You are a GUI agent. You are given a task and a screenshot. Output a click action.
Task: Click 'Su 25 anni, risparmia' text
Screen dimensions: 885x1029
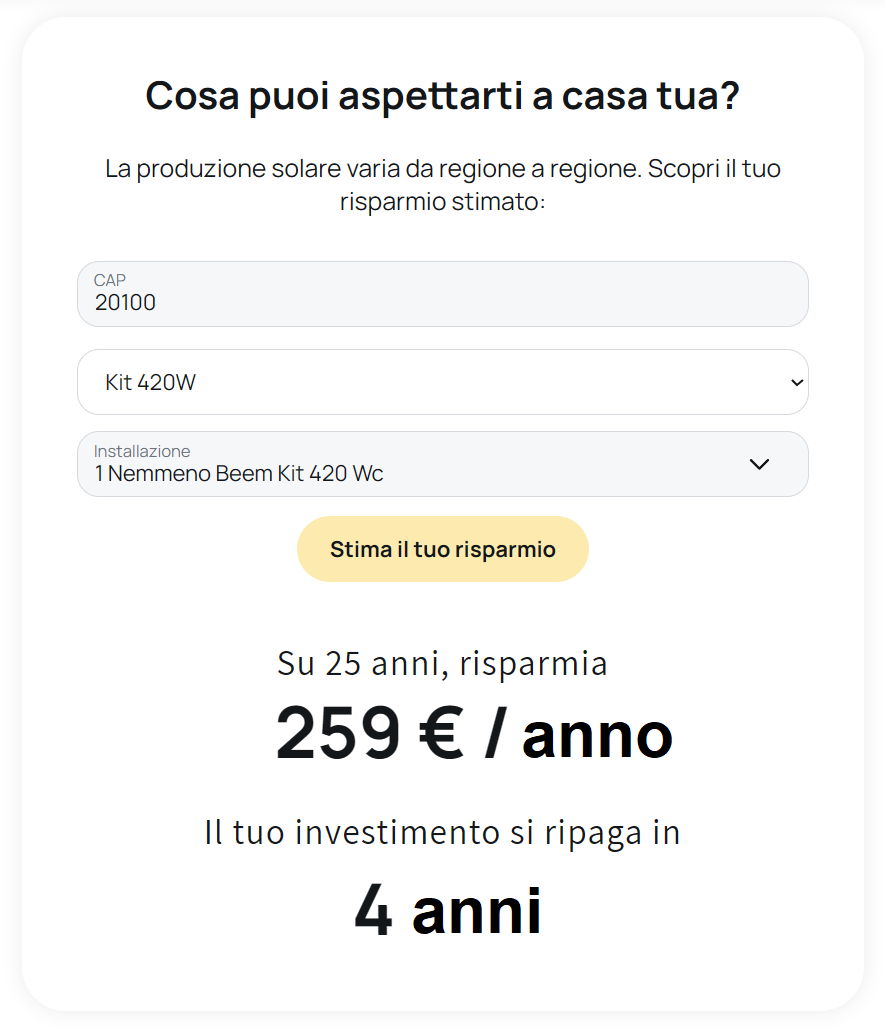pyautogui.click(x=442, y=664)
